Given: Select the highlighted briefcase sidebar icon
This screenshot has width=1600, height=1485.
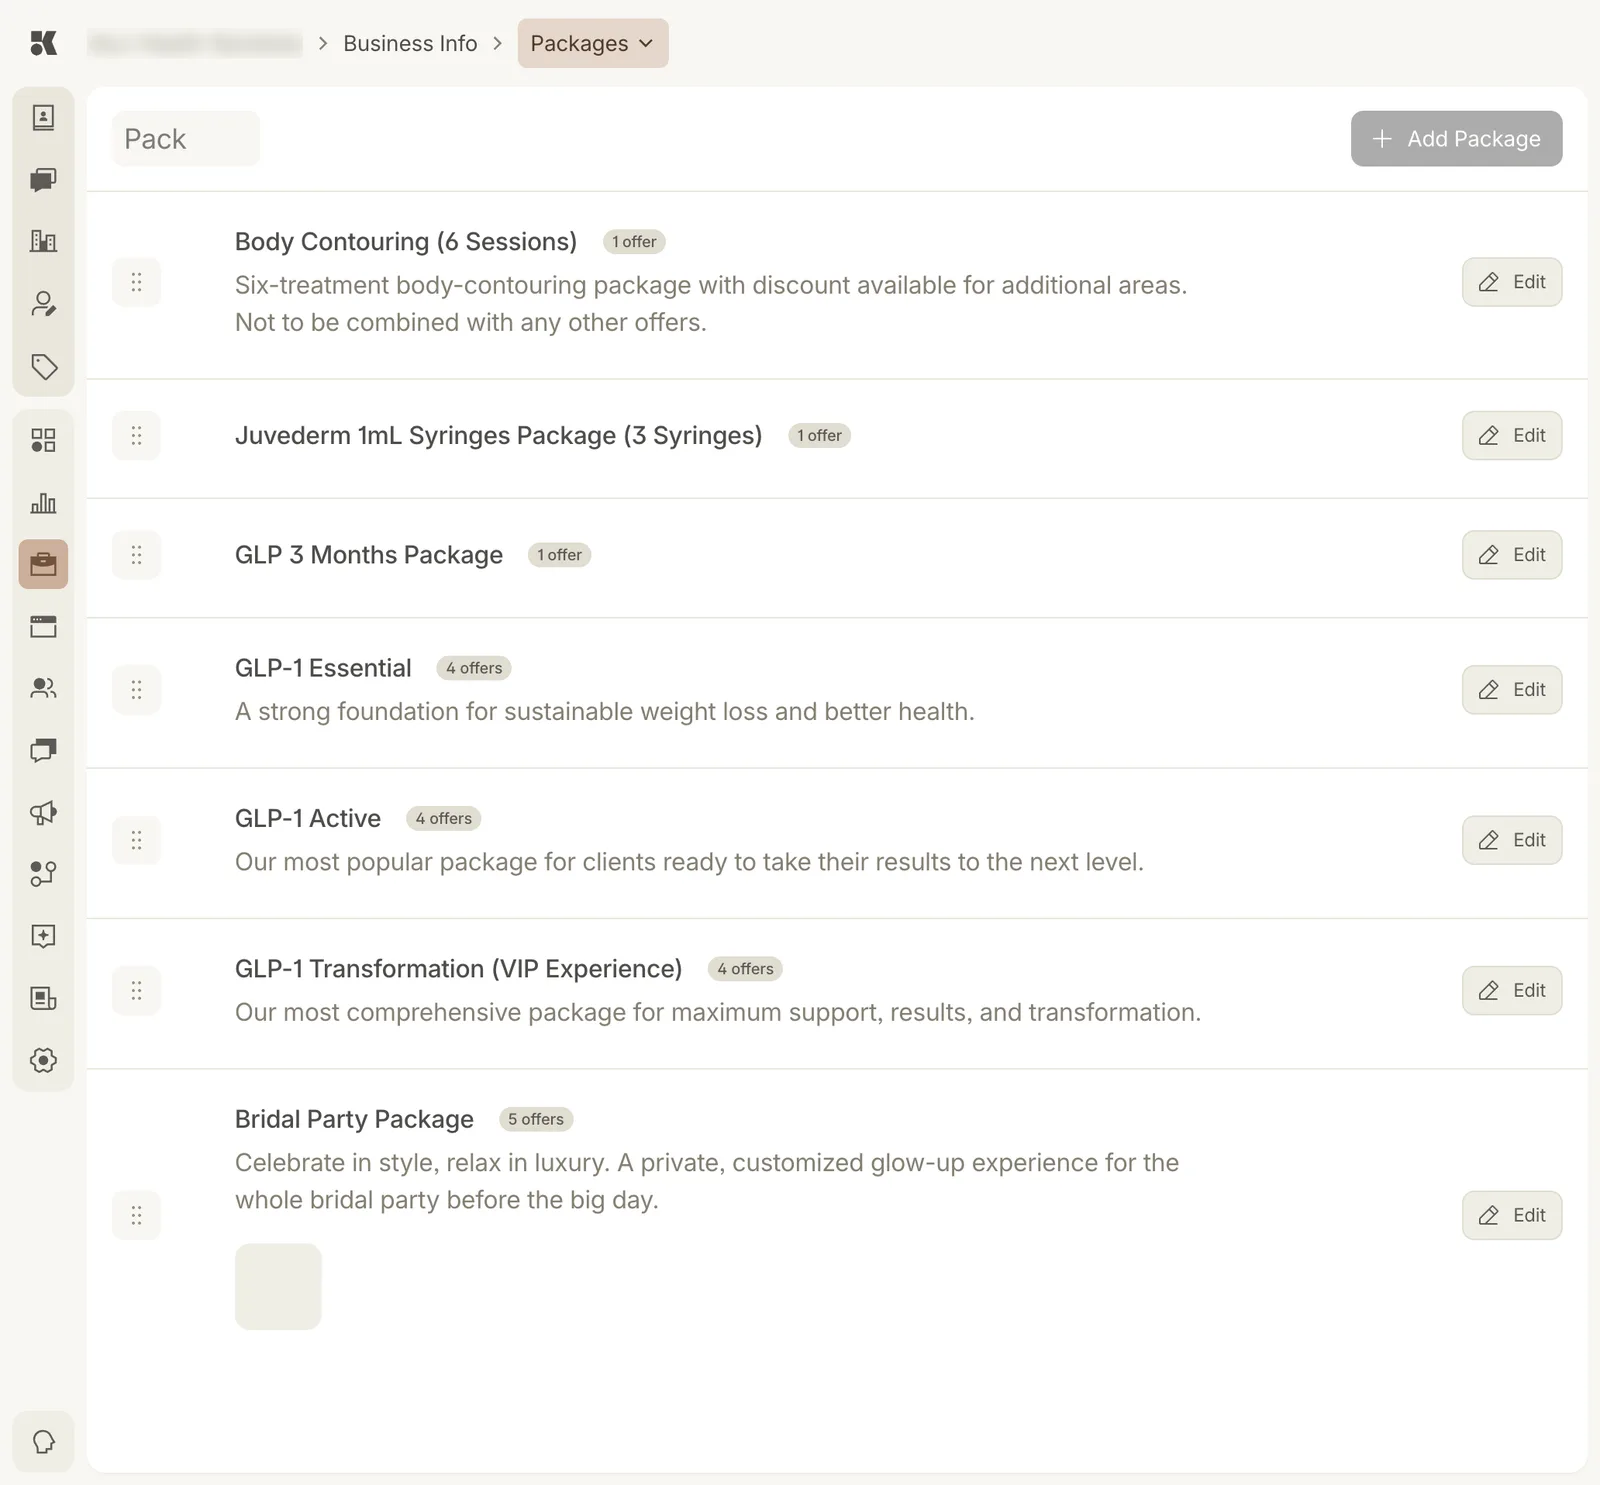Looking at the screenshot, I should point(43,564).
